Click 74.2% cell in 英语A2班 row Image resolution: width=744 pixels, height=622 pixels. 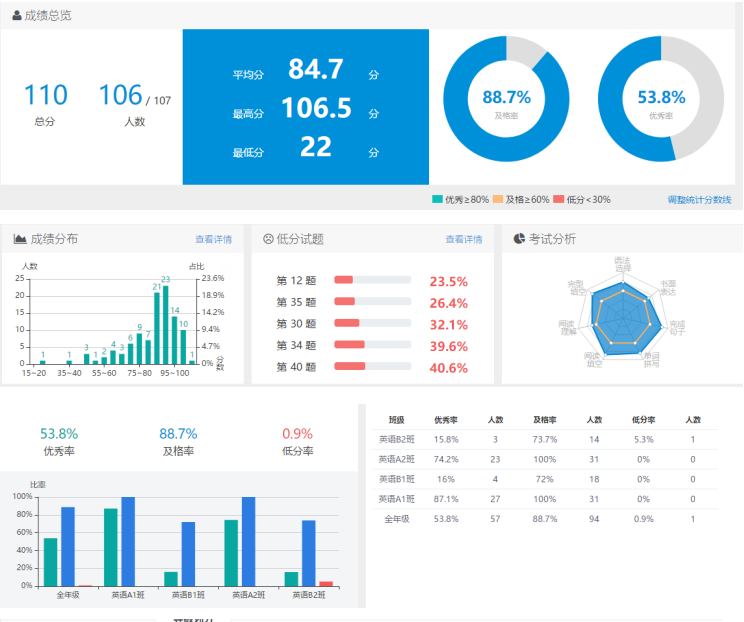446,459
